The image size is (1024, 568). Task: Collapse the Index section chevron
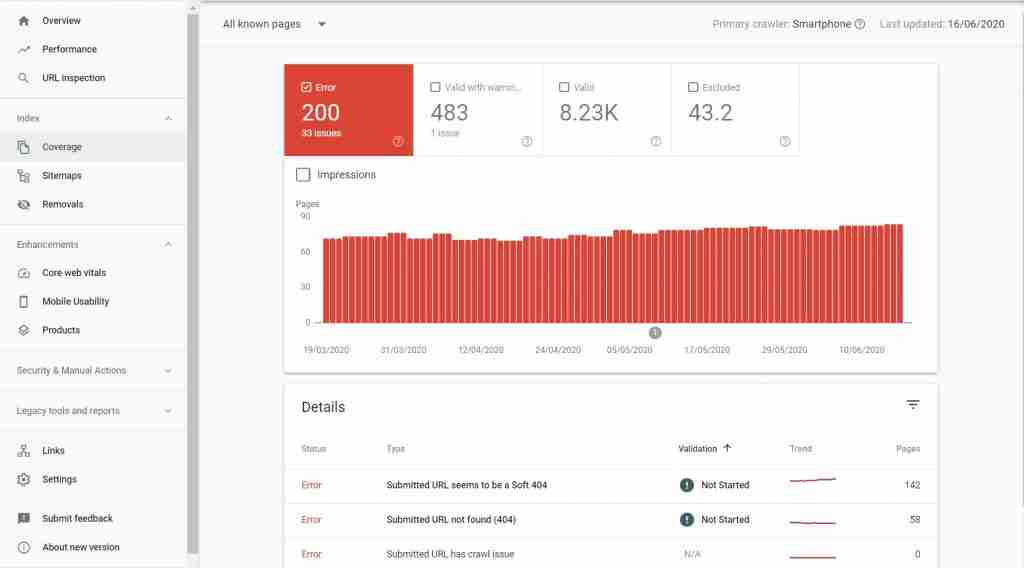tap(168, 118)
